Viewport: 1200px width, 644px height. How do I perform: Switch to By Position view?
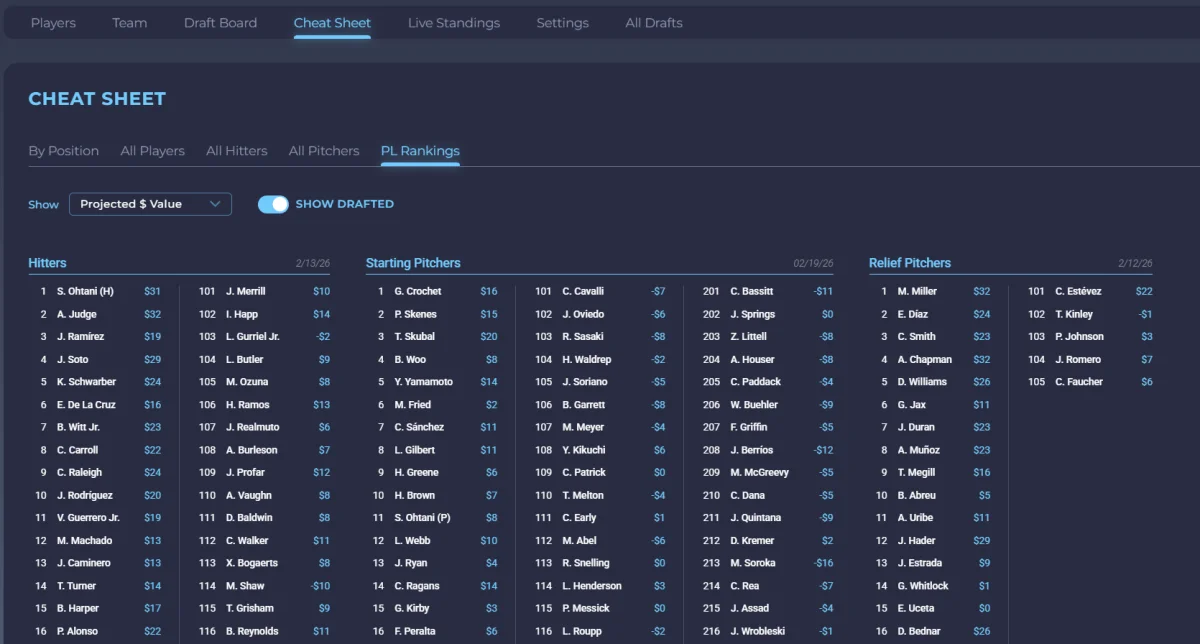(64, 151)
